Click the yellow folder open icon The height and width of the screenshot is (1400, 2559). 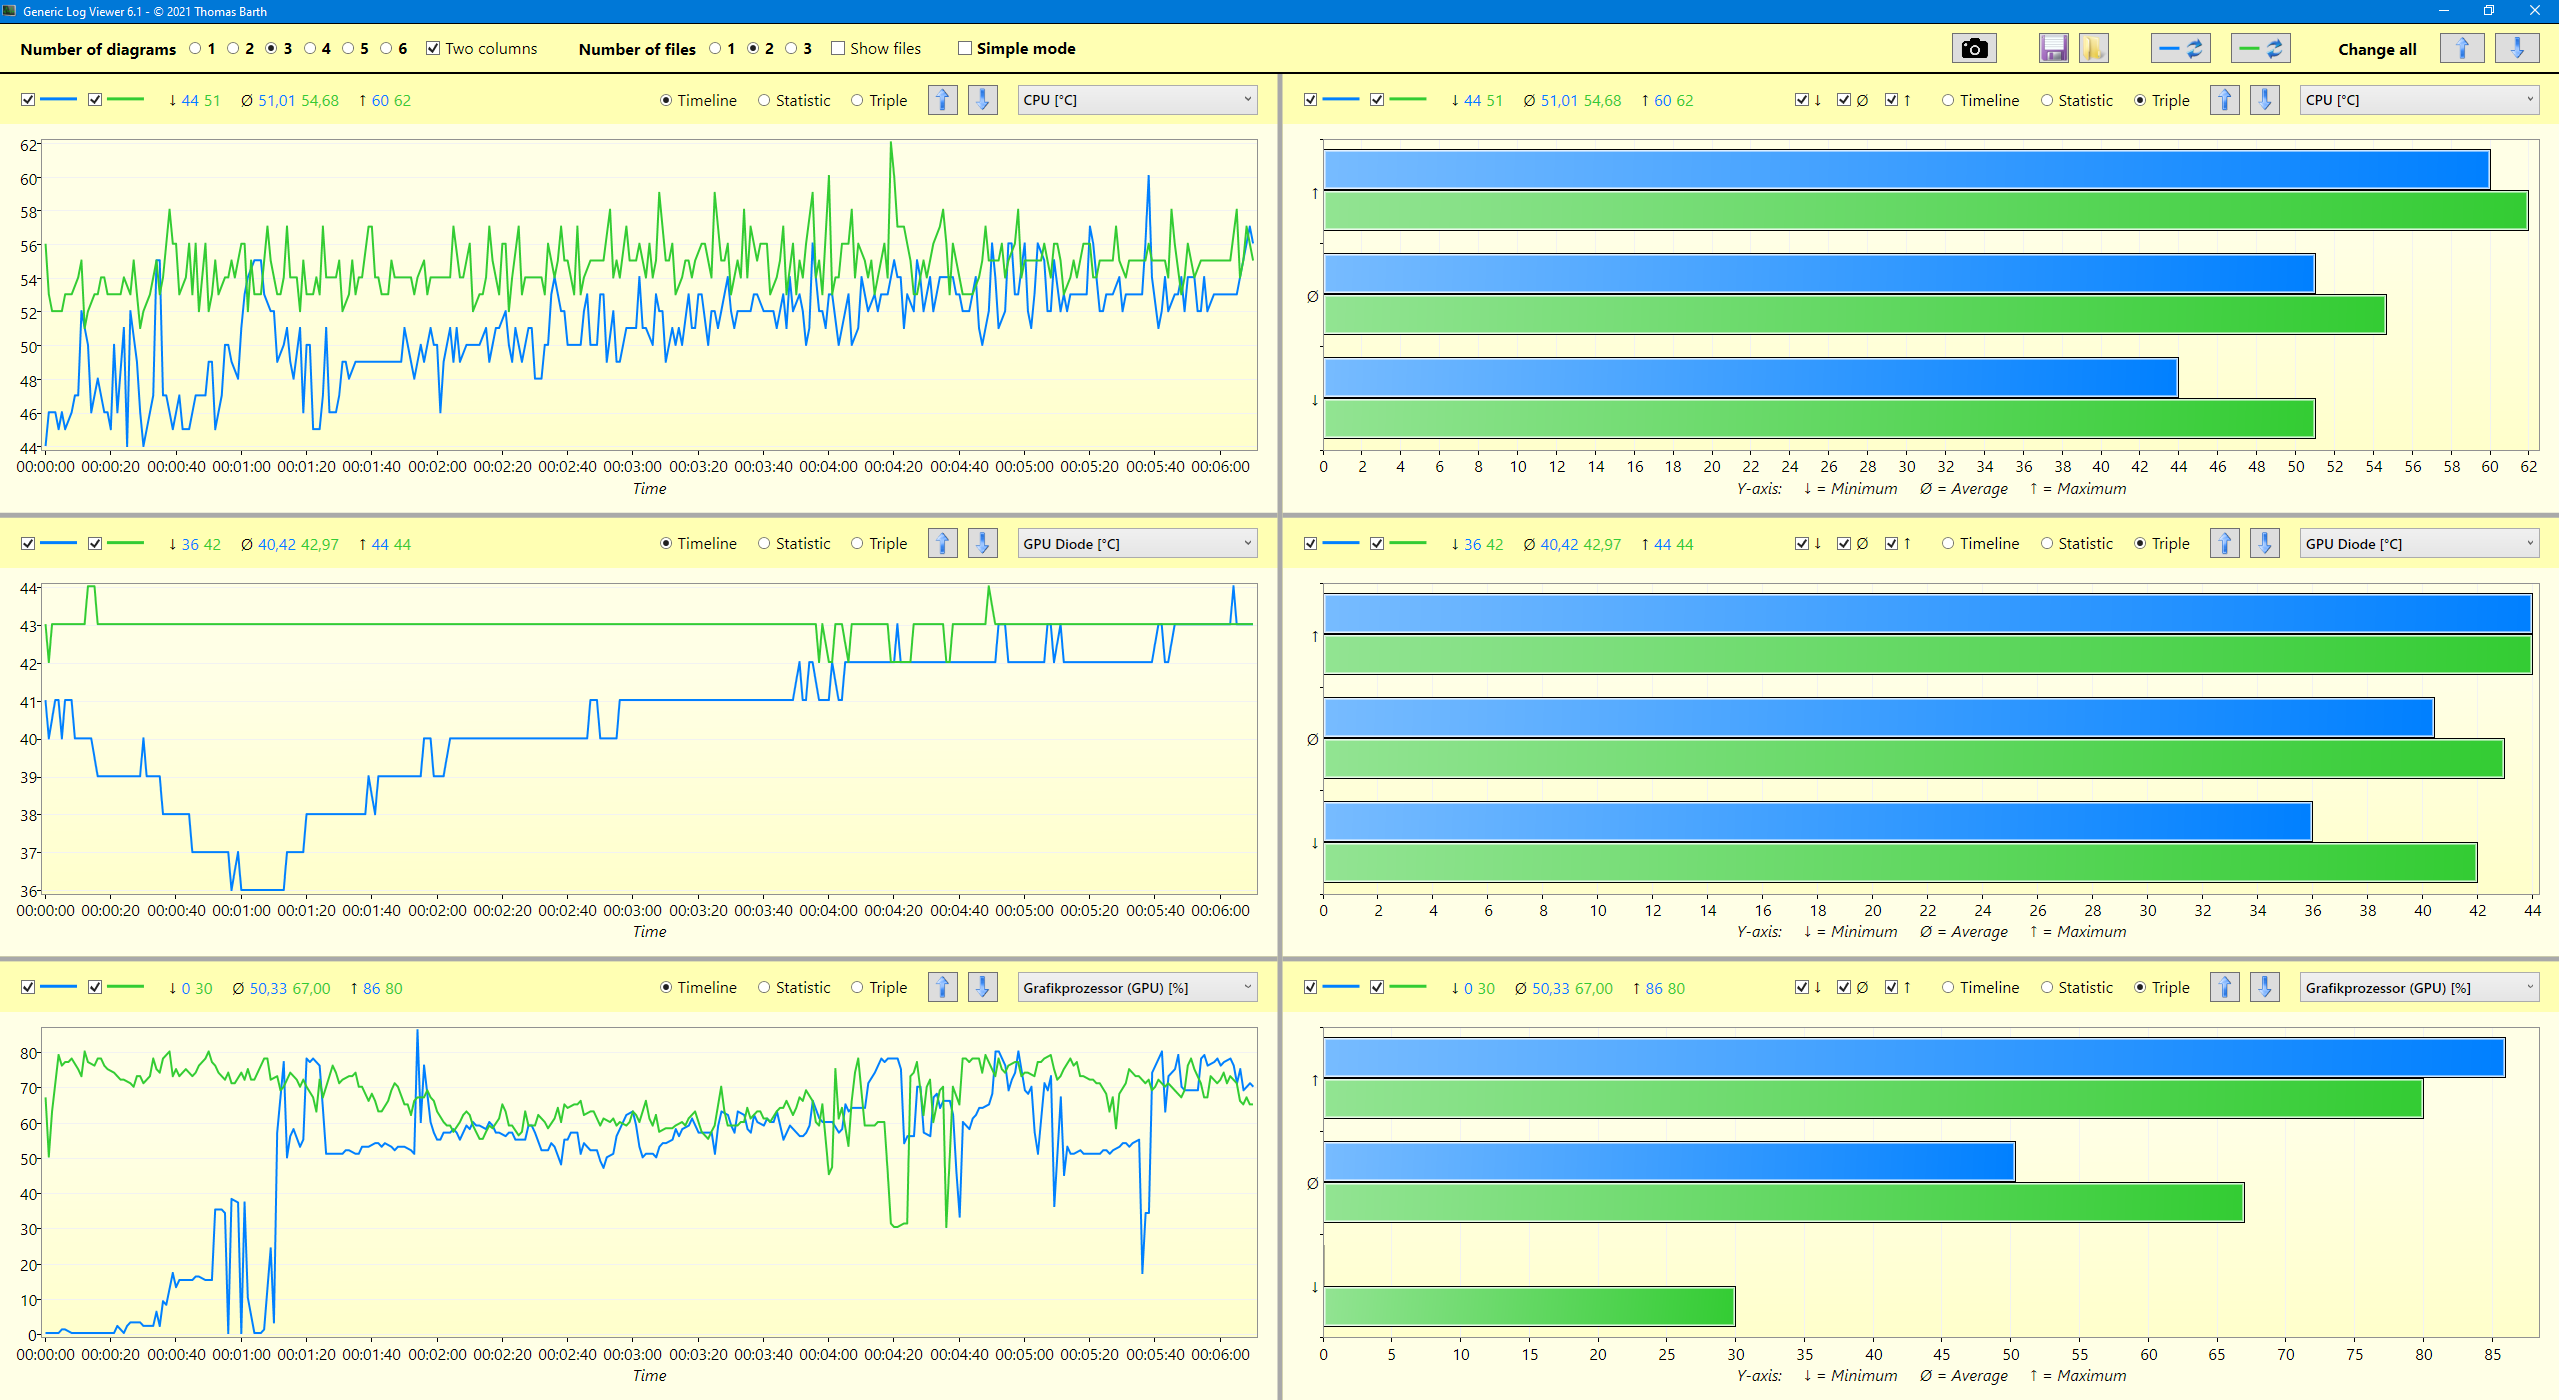[x=2093, y=49]
